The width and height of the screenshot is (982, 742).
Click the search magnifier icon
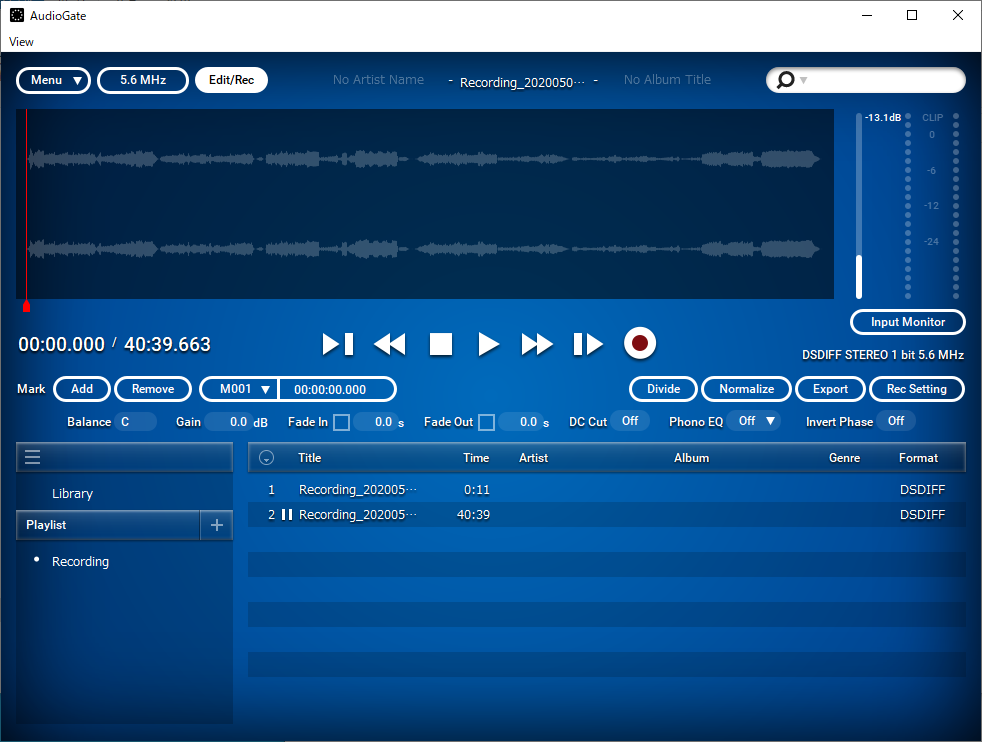[785, 80]
